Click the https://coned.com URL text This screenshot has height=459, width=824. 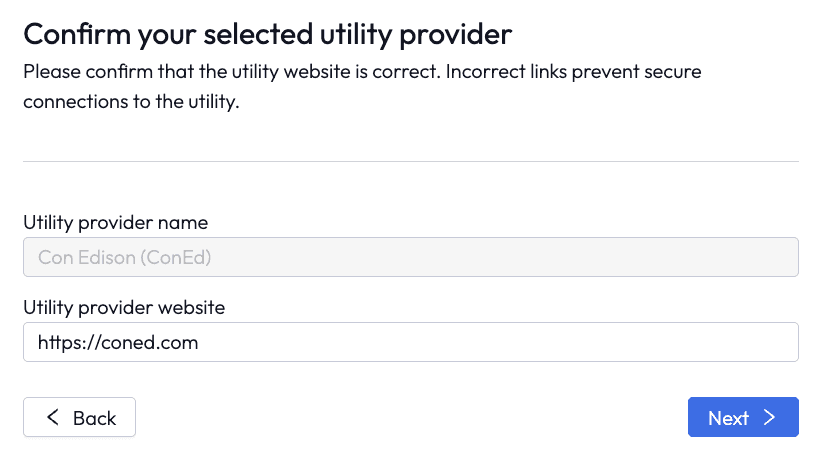118,343
